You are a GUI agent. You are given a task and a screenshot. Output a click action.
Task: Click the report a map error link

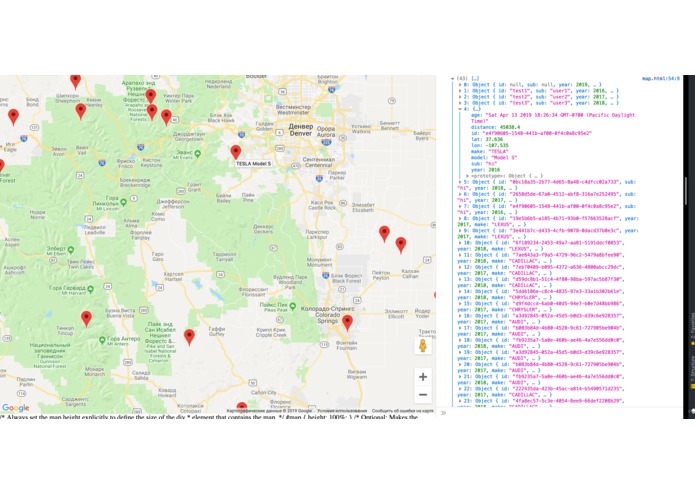(x=402, y=411)
